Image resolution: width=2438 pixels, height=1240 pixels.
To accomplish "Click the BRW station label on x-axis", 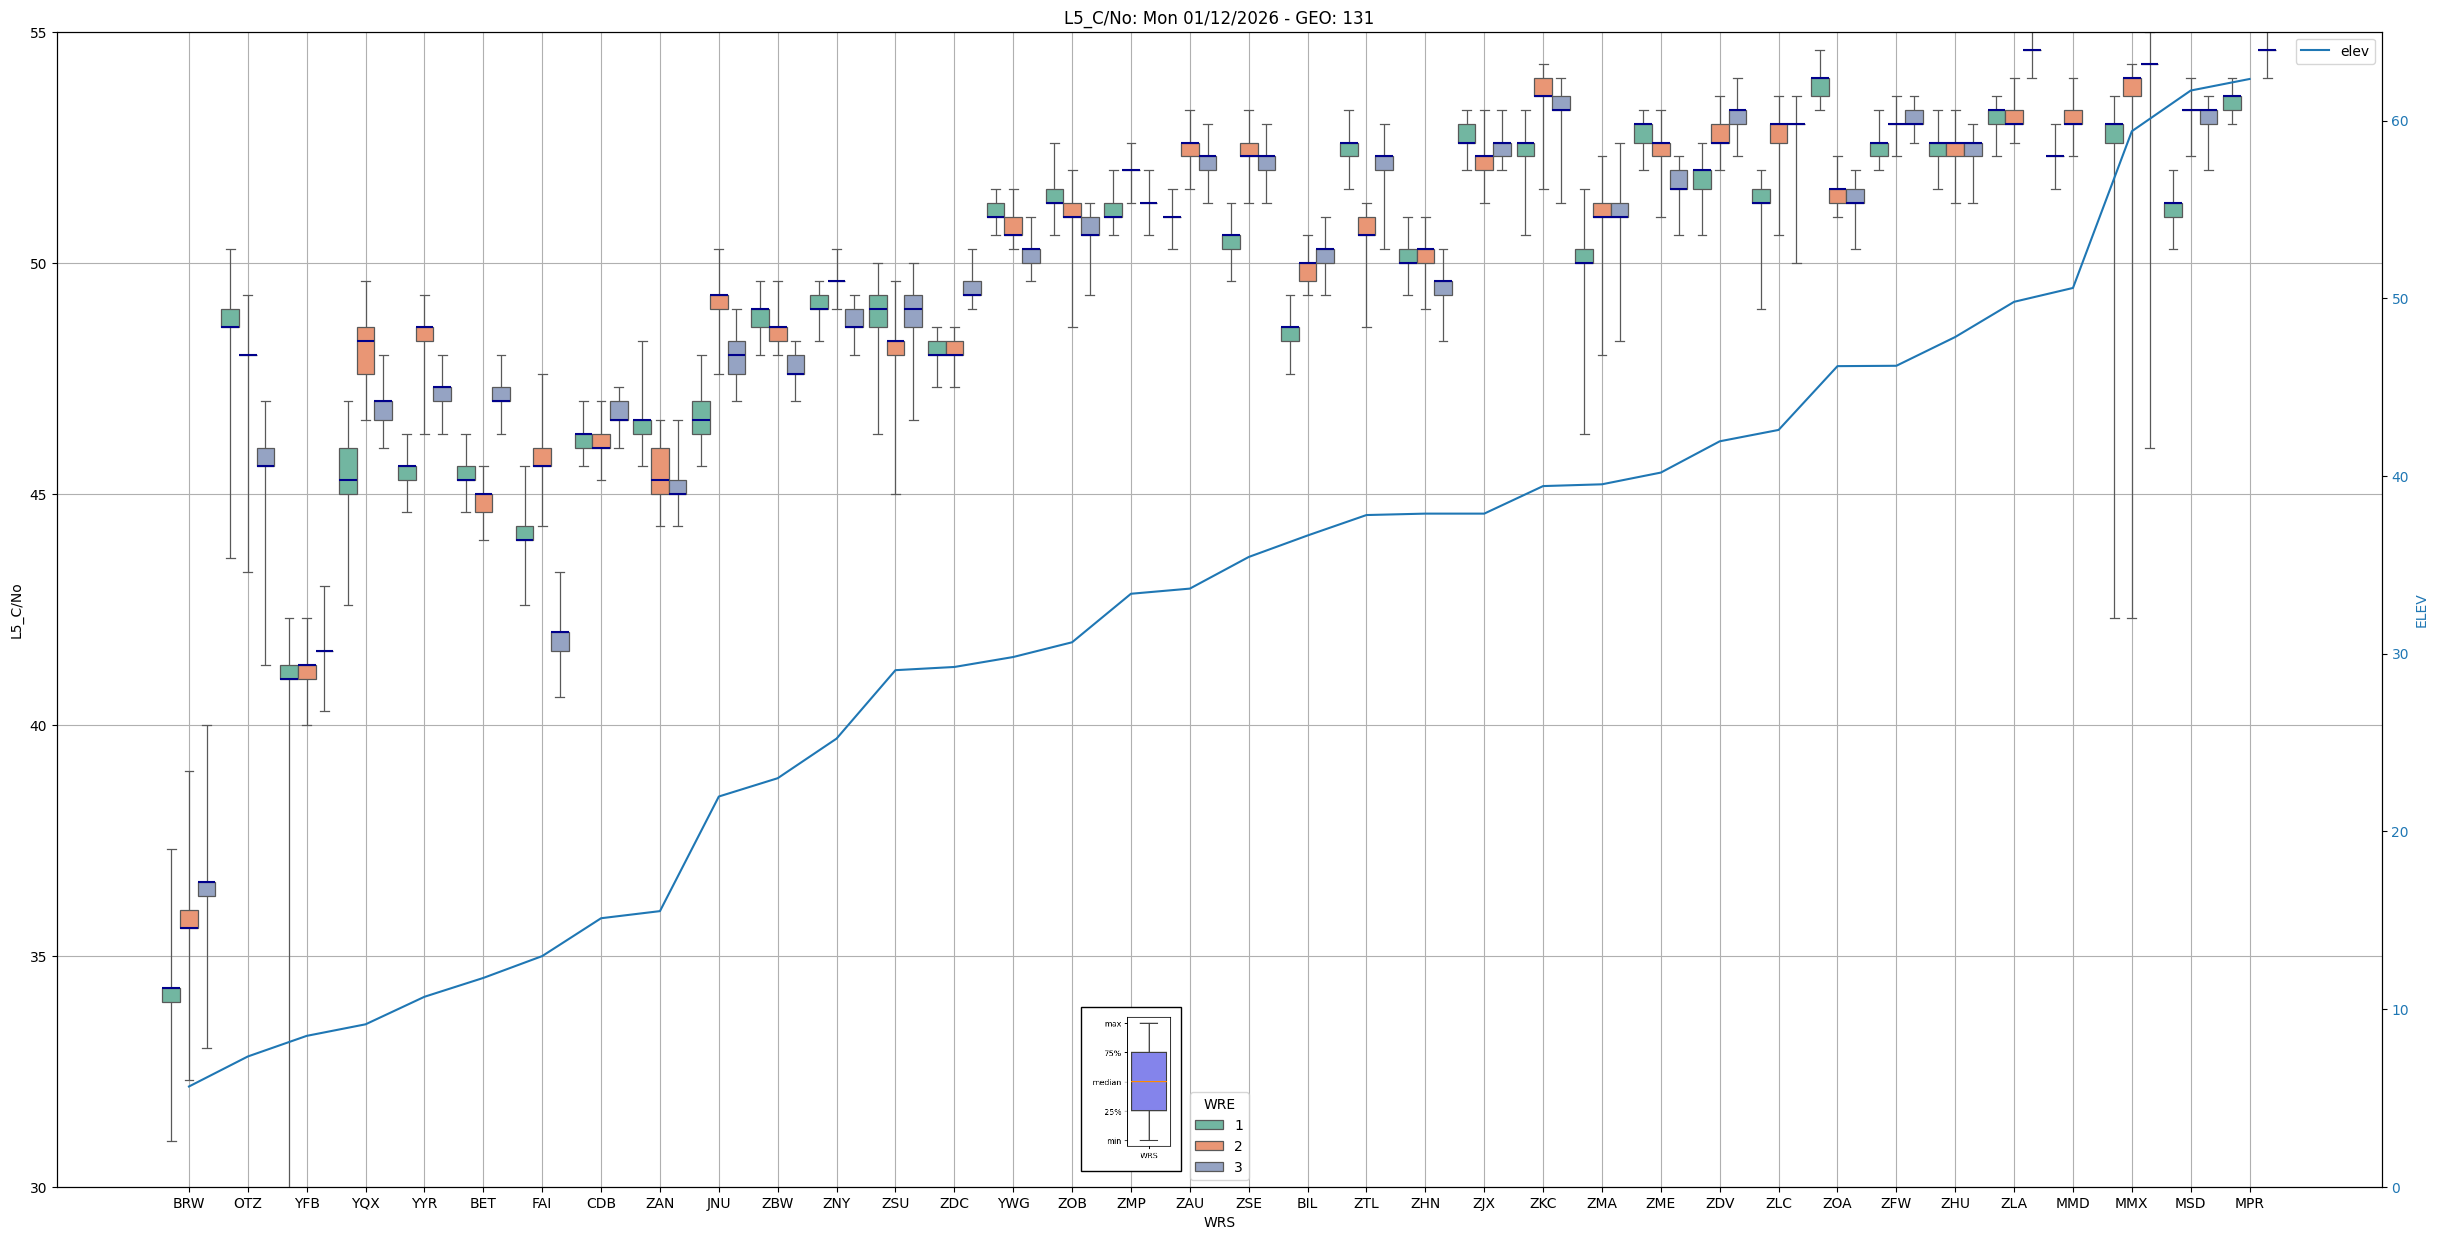I will pyautogui.click(x=188, y=1203).
